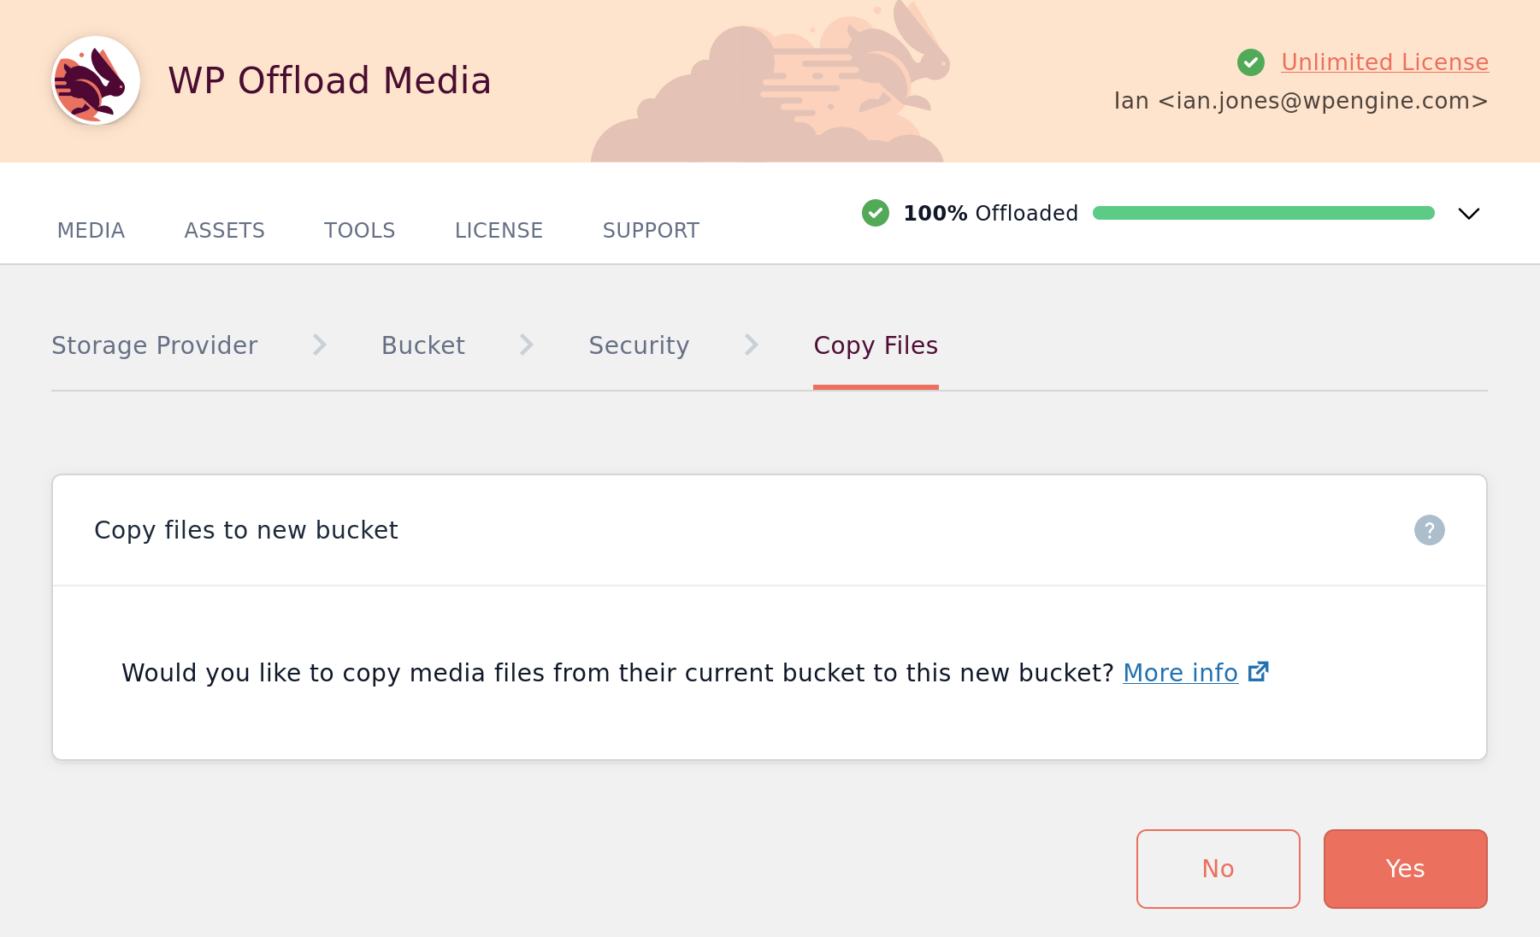The image size is (1540, 937).
Task: Return to the Bucket step
Action: pyautogui.click(x=423, y=345)
